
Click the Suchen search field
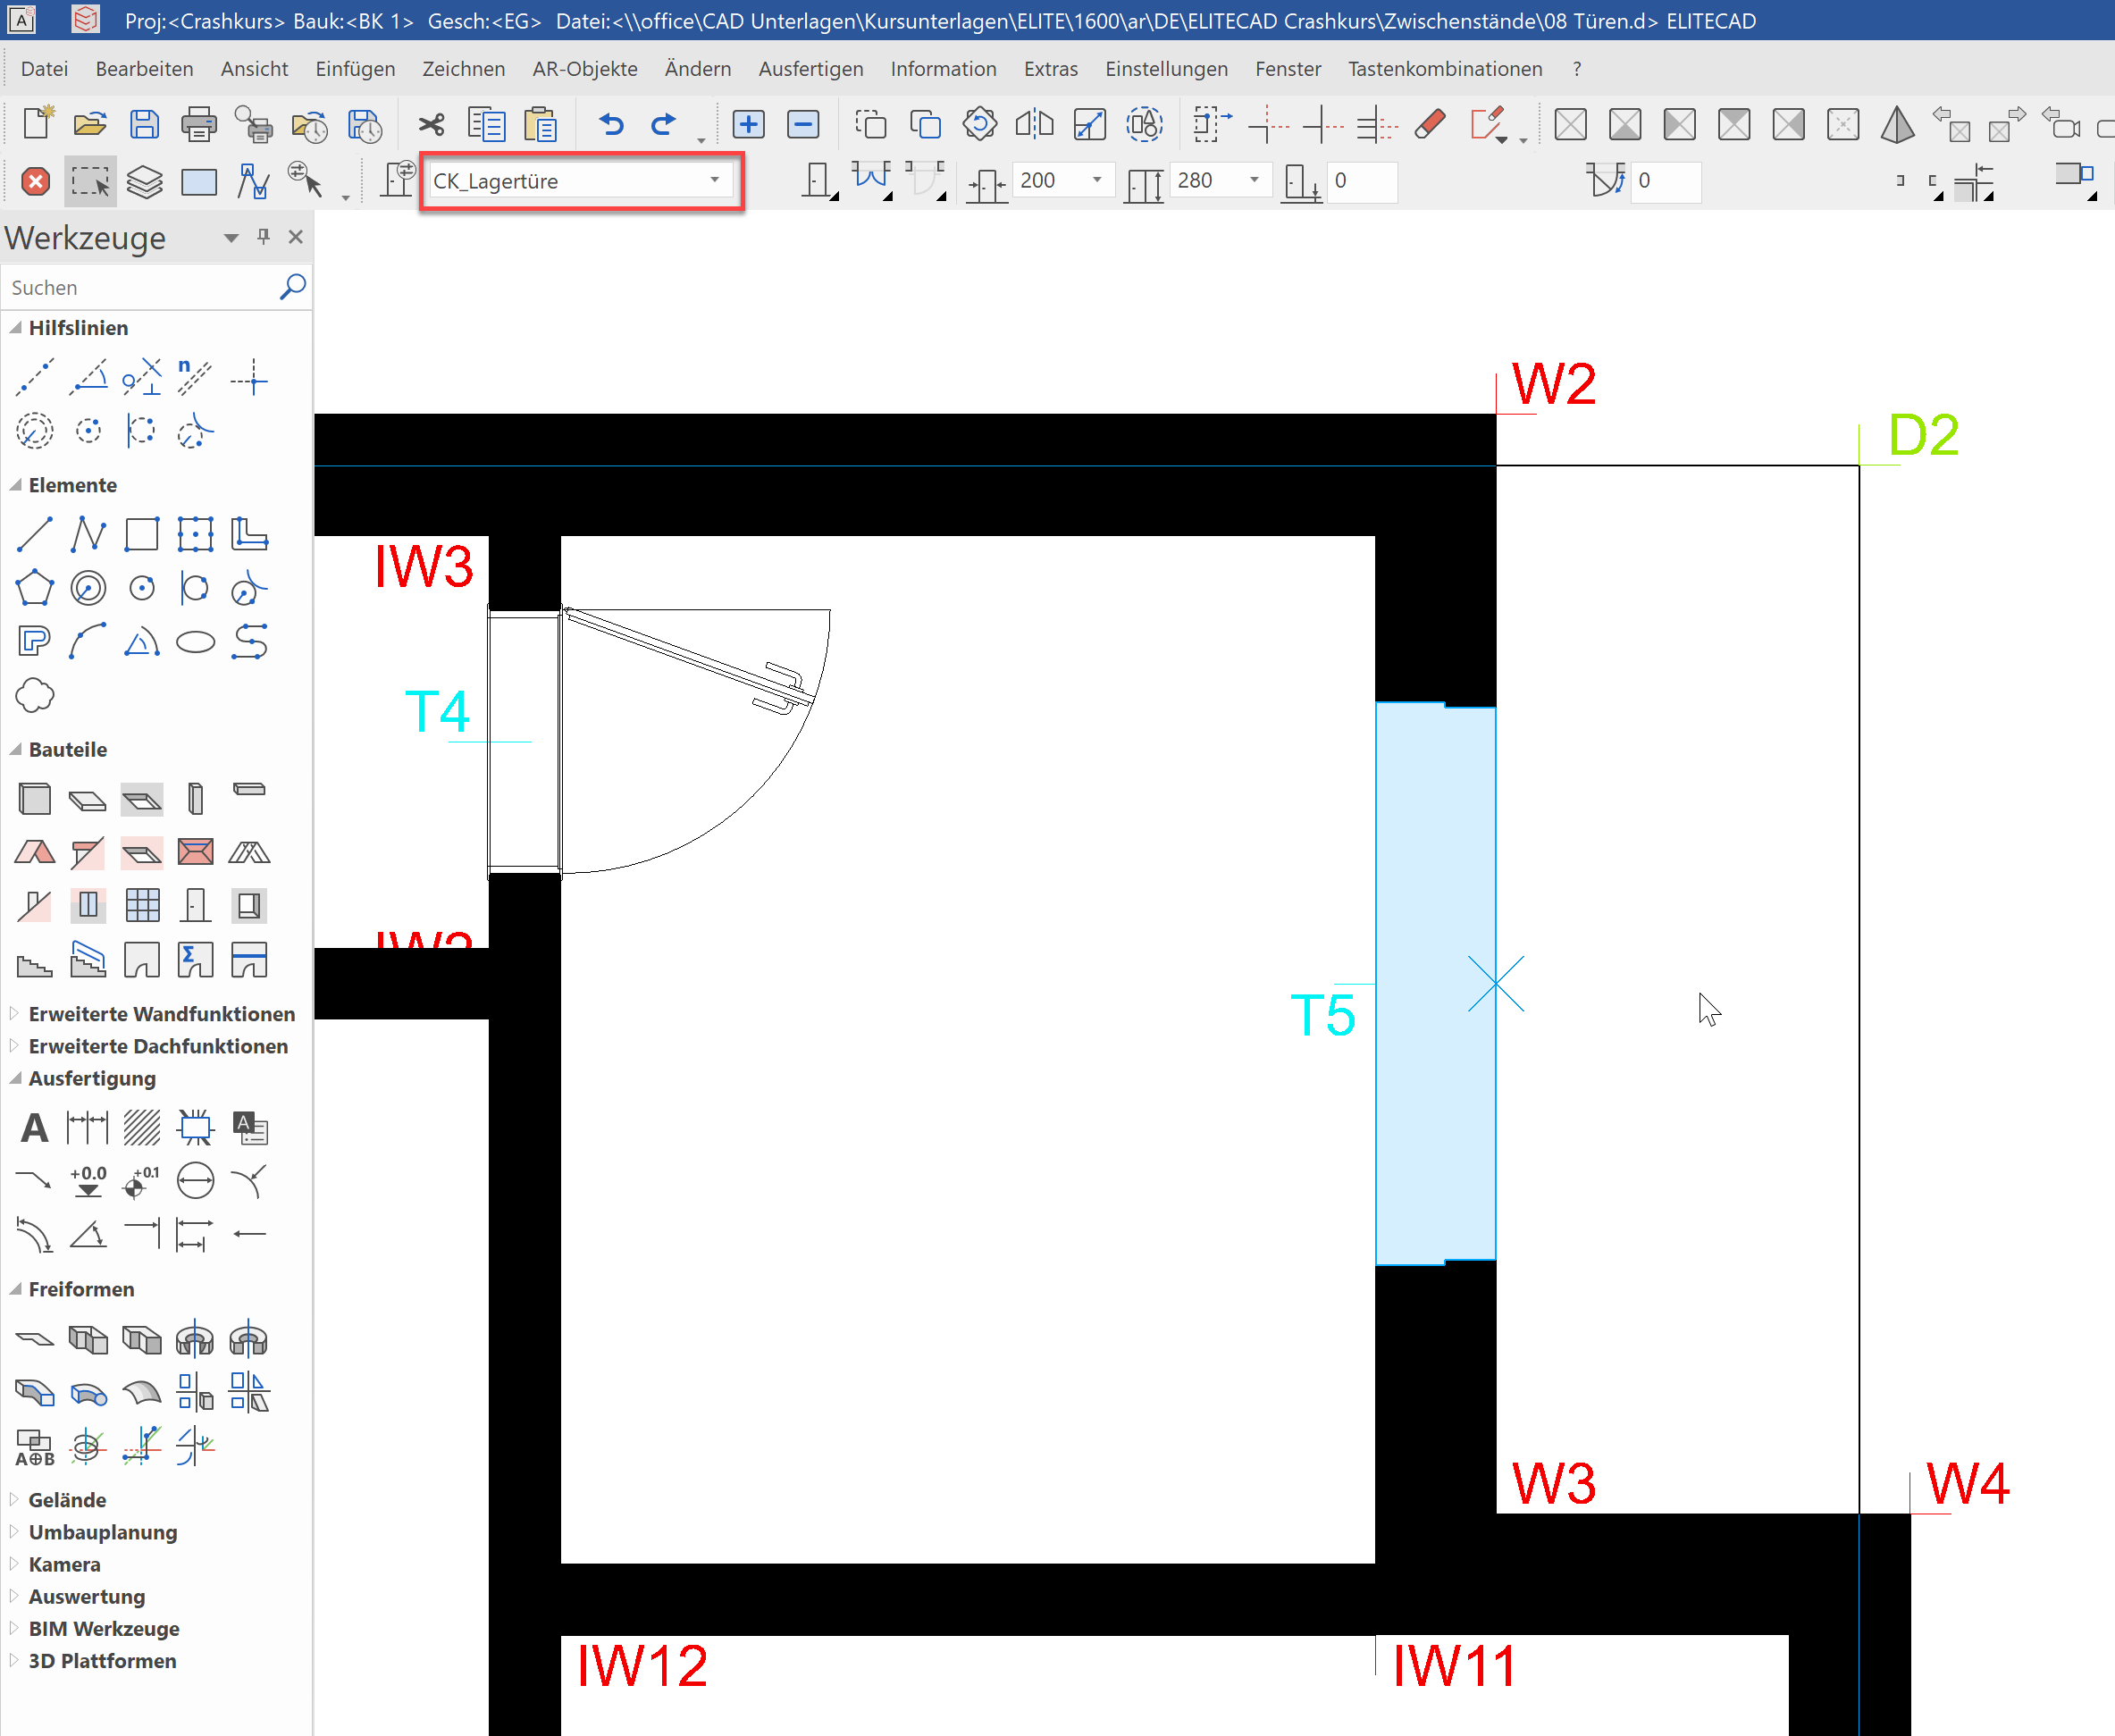coord(140,287)
